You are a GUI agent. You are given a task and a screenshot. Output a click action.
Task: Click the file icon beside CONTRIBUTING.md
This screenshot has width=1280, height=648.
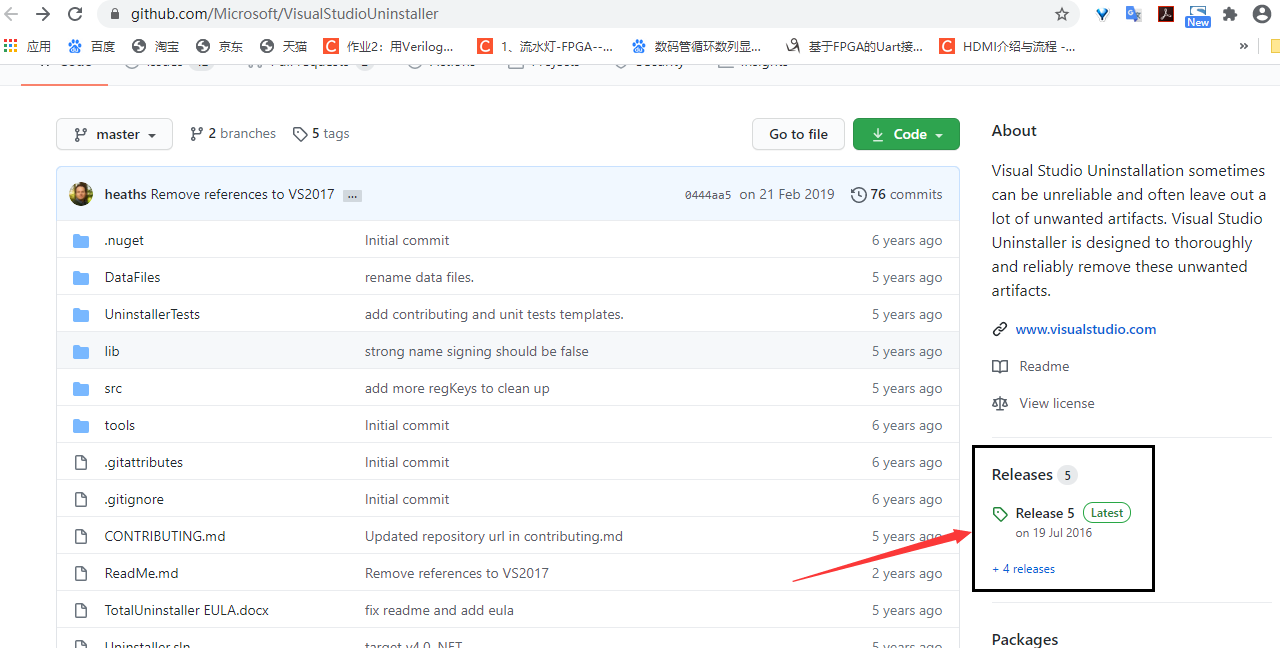(81, 536)
